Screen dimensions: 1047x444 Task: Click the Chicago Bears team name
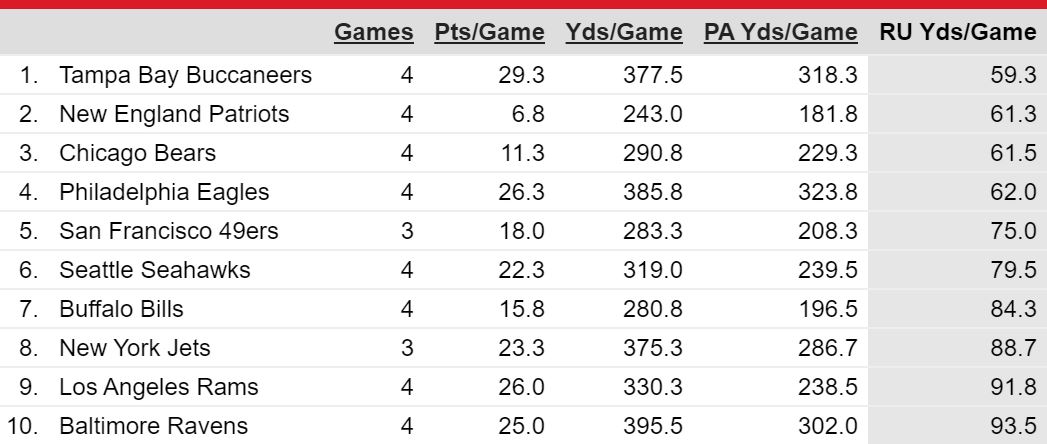point(138,153)
